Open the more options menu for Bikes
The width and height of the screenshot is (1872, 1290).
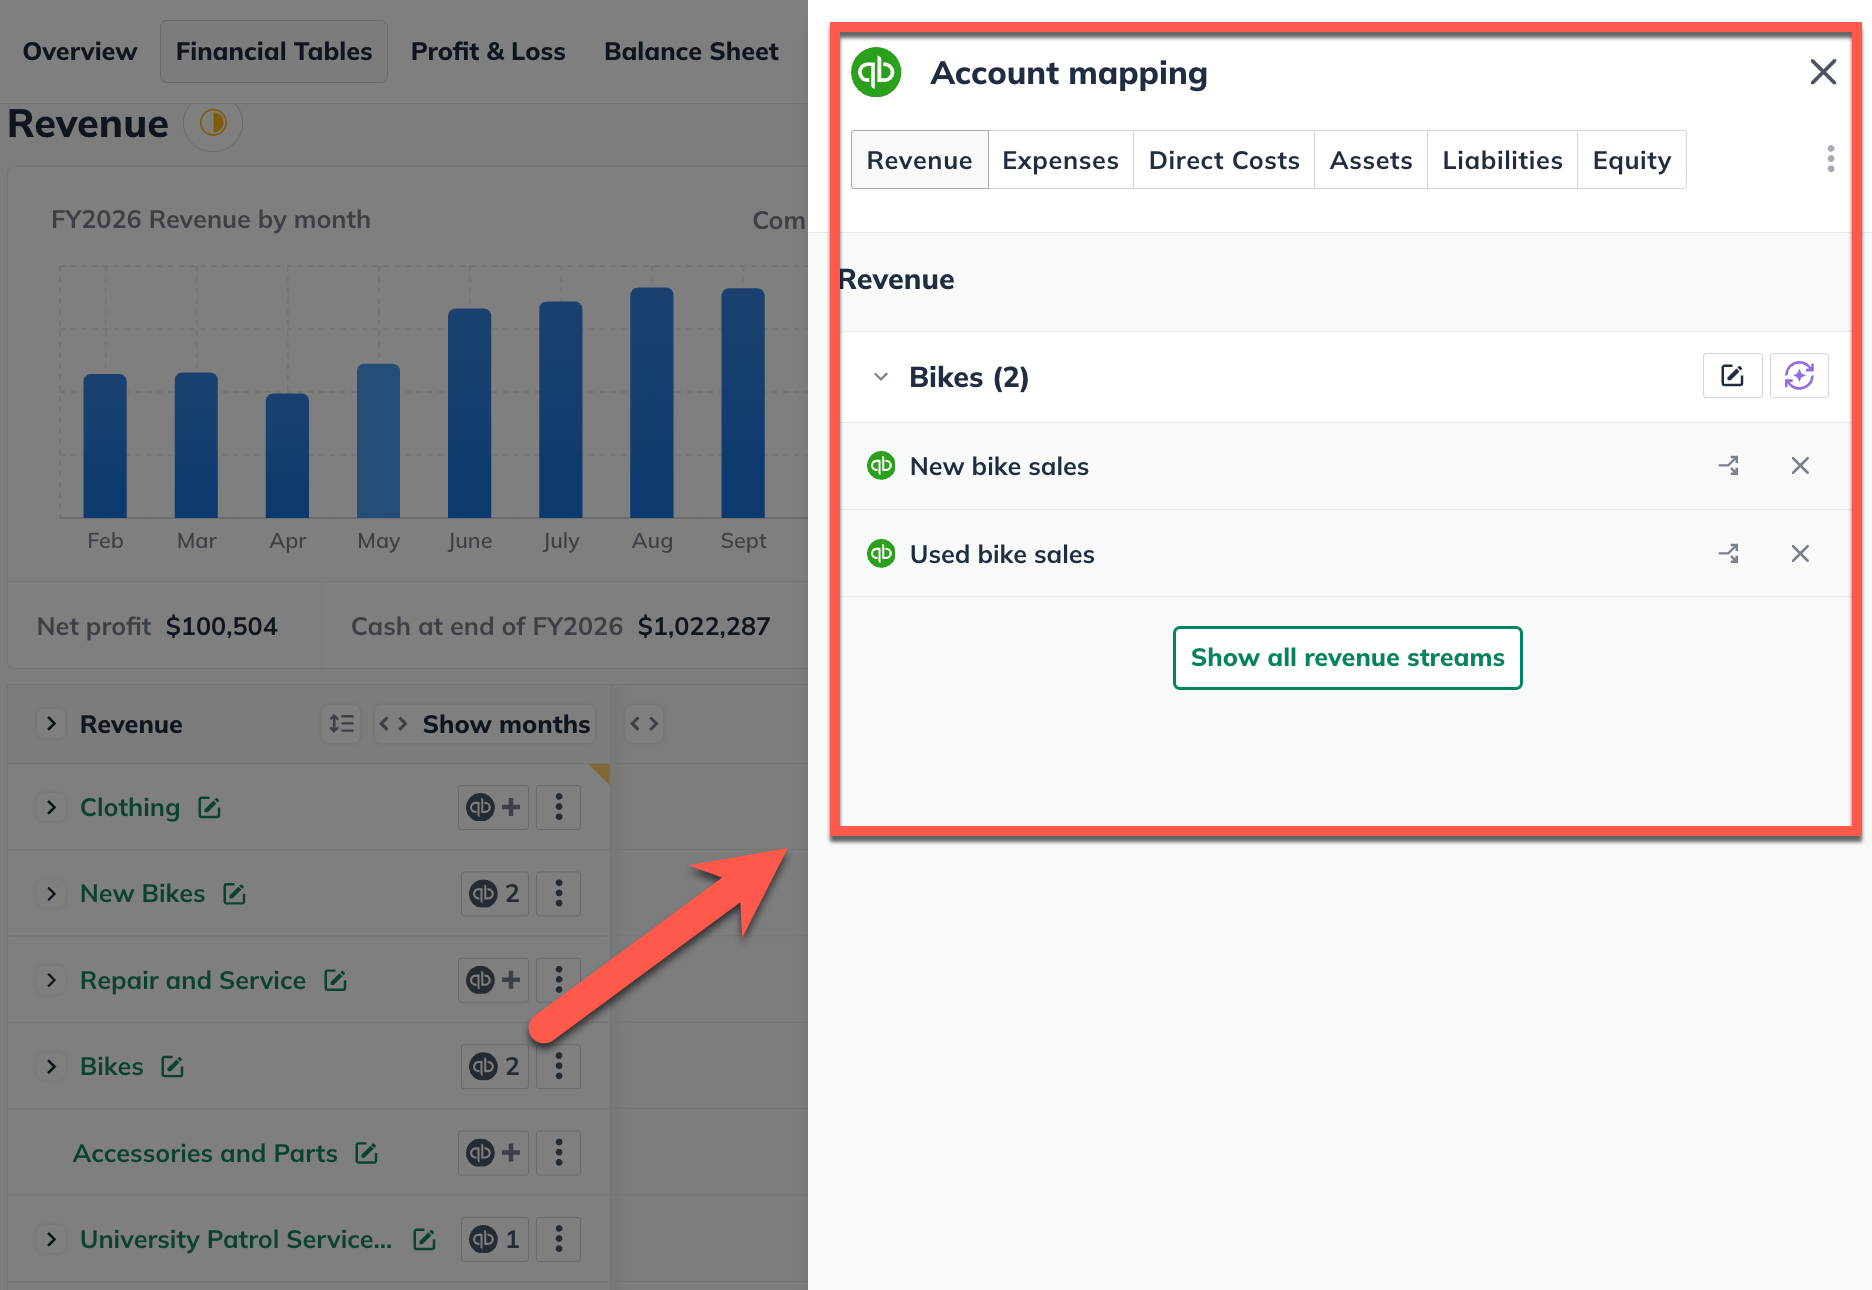[559, 1066]
